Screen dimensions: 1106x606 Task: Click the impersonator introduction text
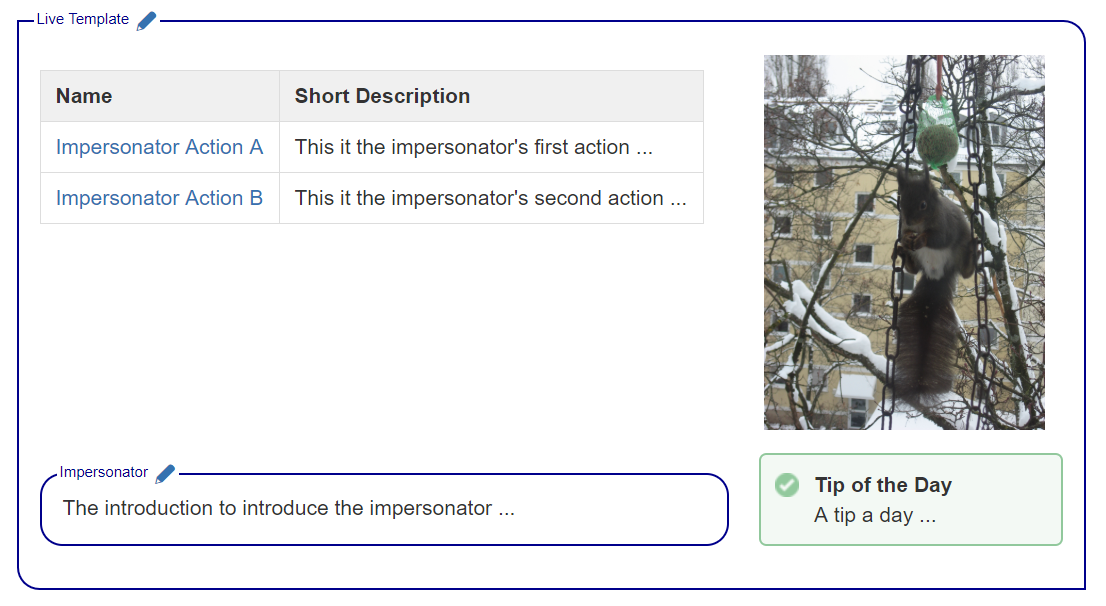click(288, 508)
